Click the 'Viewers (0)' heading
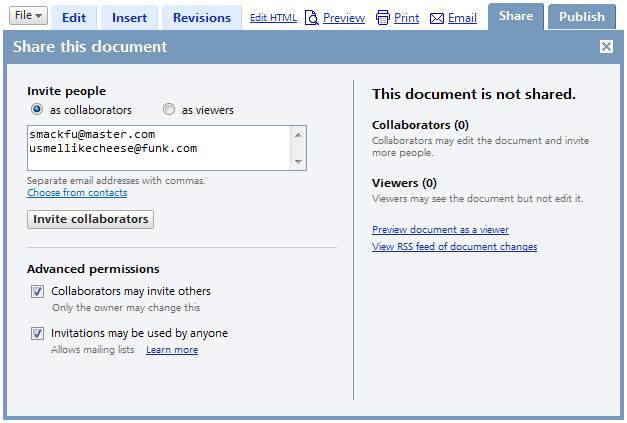The height and width of the screenshot is (423, 627). (x=404, y=183)
